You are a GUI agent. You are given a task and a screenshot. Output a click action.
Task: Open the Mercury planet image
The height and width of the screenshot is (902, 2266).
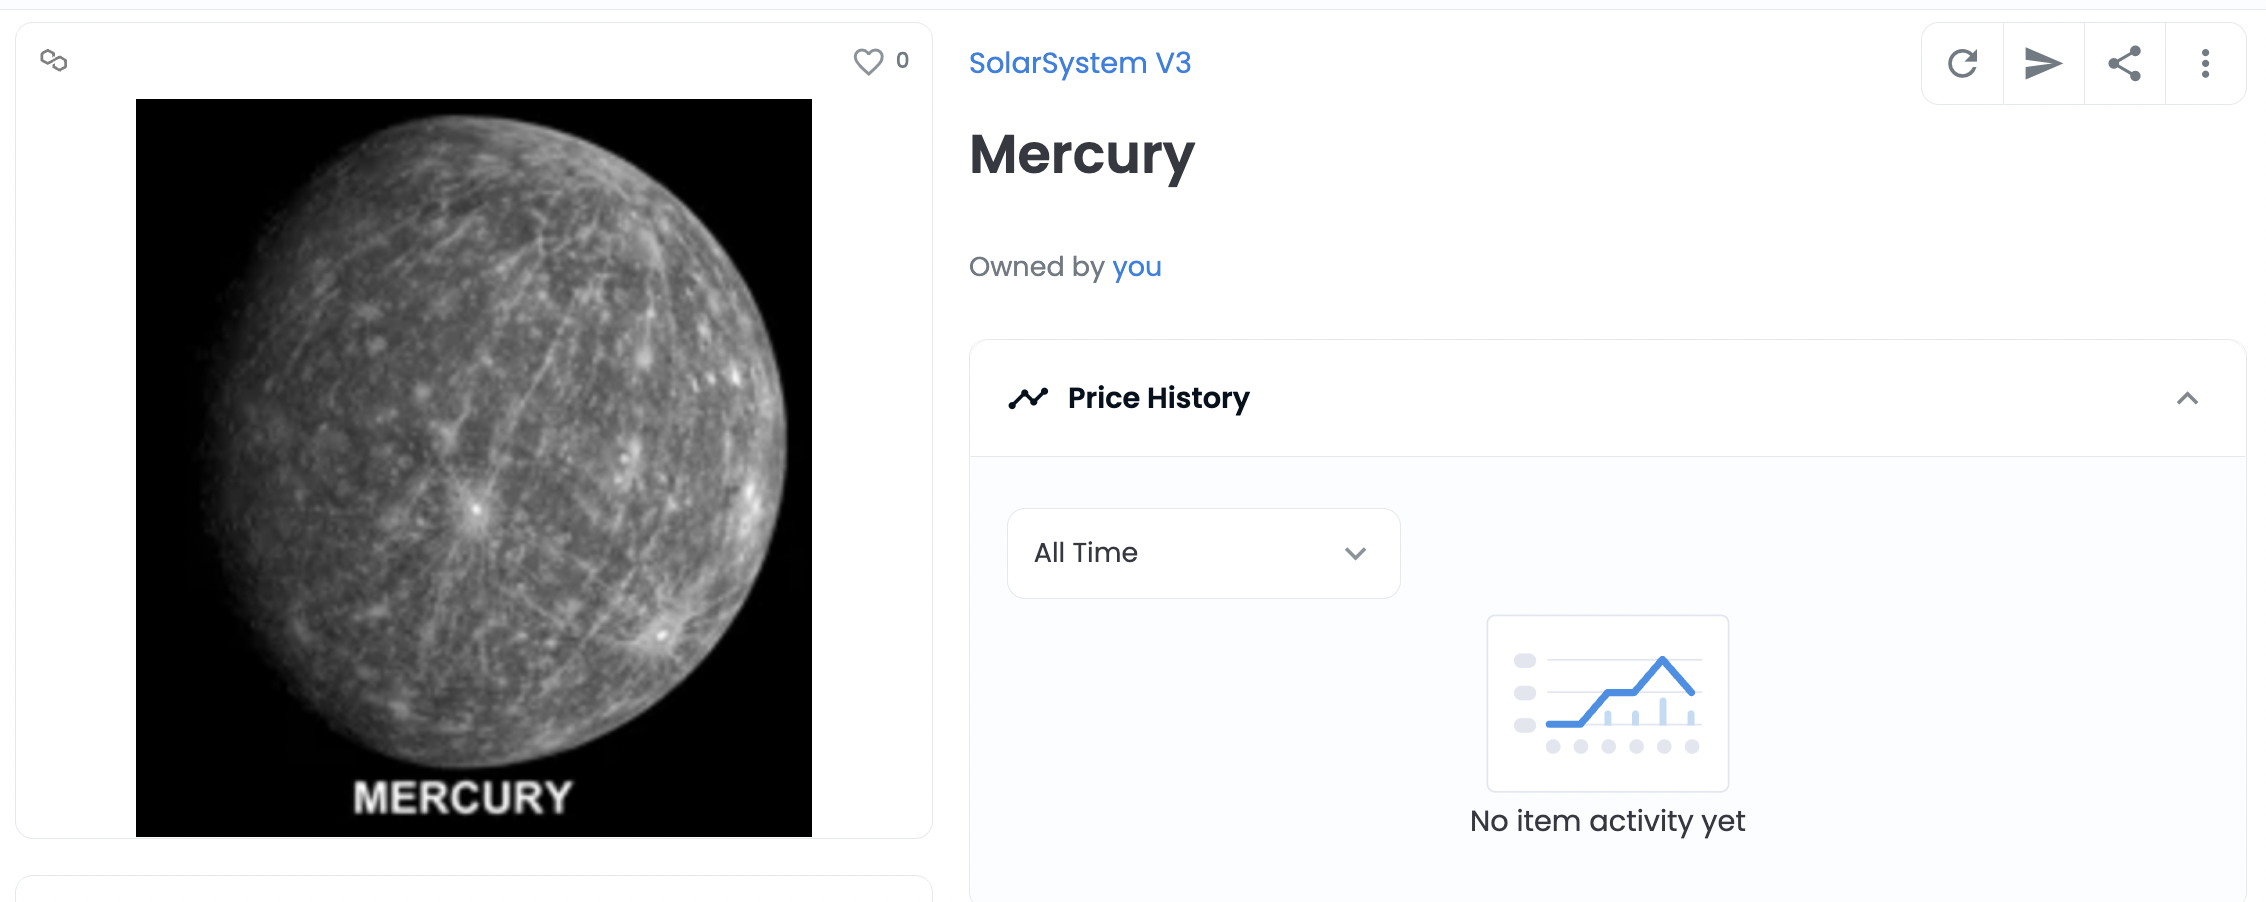pos(474,440)
